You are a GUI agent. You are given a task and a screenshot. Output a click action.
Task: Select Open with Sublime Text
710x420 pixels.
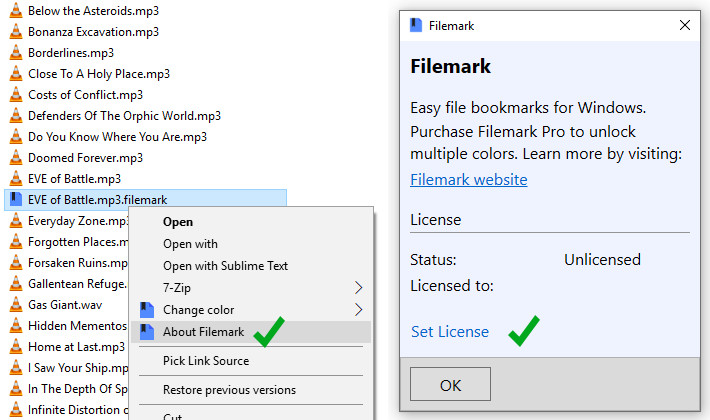[x=225, y=266]
